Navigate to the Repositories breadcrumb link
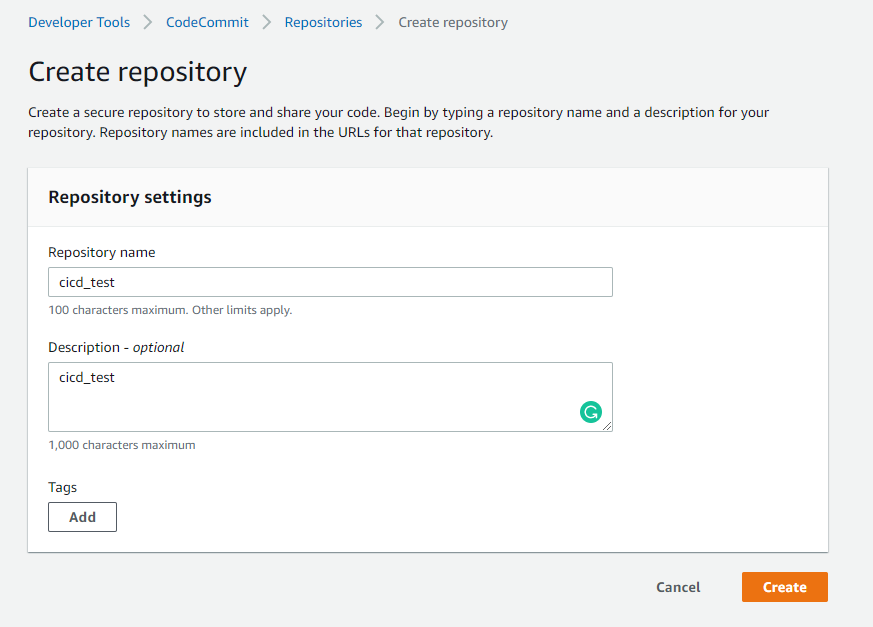873x627 pixels. [323, 22]
